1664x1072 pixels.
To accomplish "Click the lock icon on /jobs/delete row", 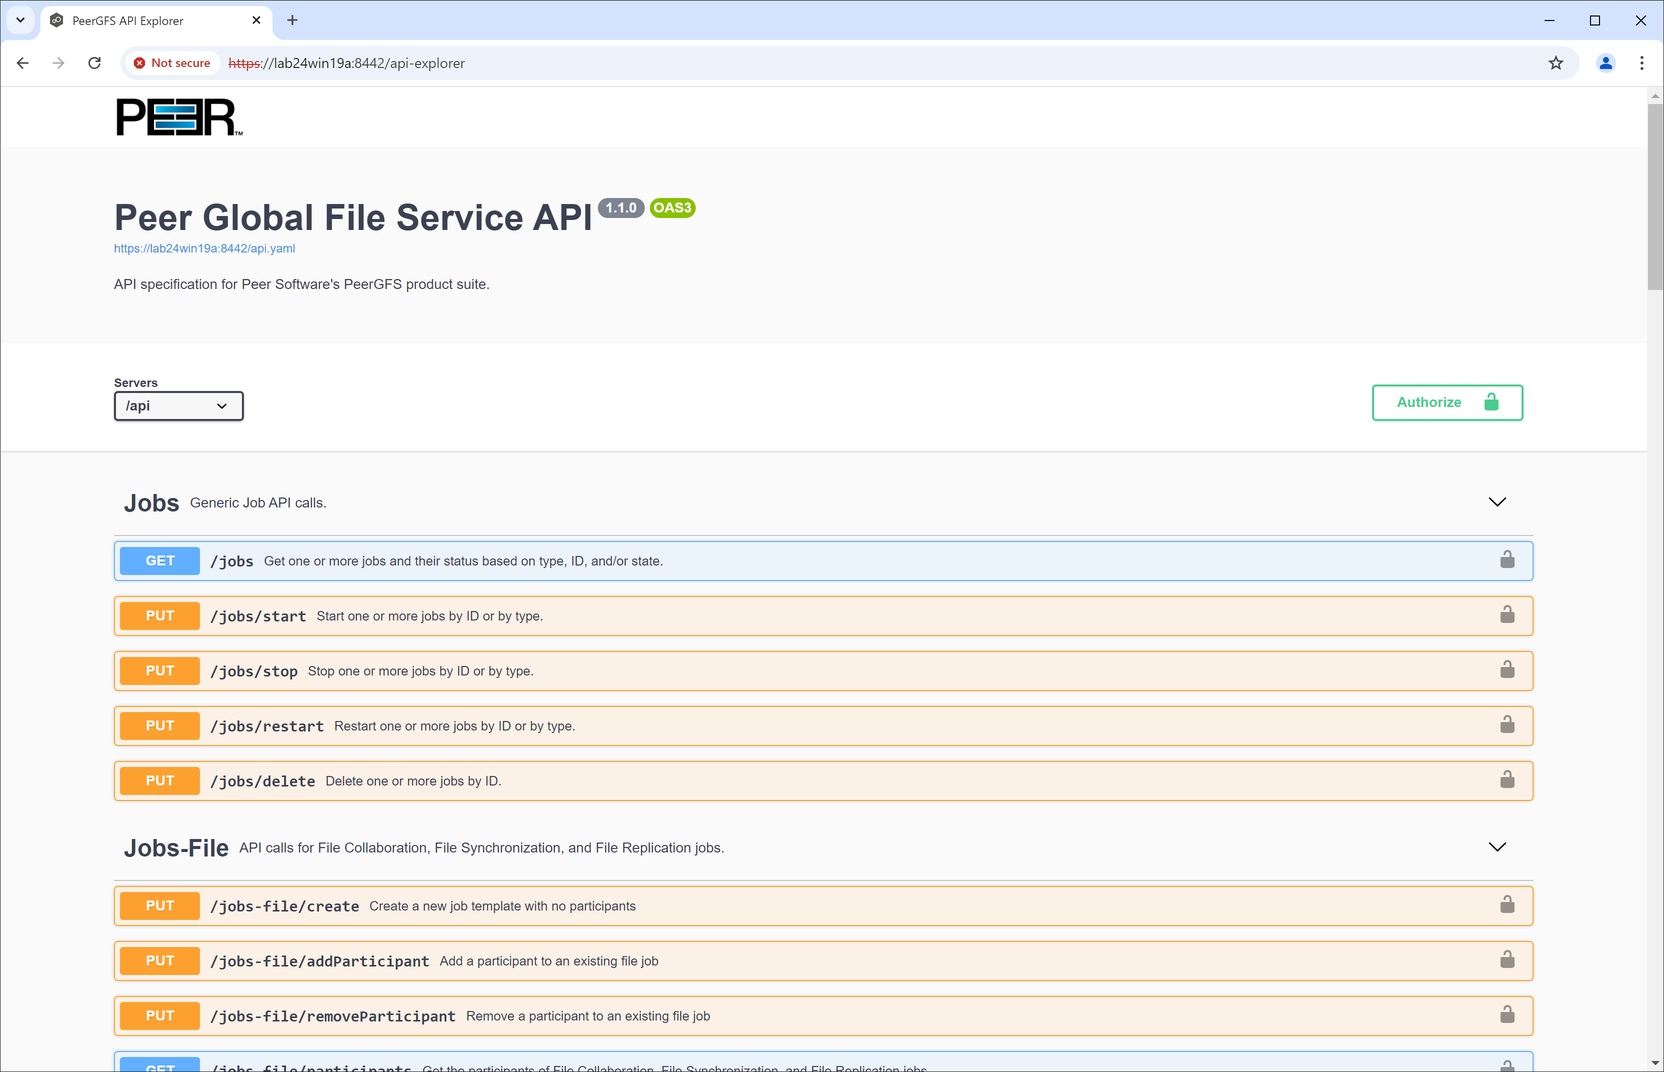I will click(x=1507, y=780).
